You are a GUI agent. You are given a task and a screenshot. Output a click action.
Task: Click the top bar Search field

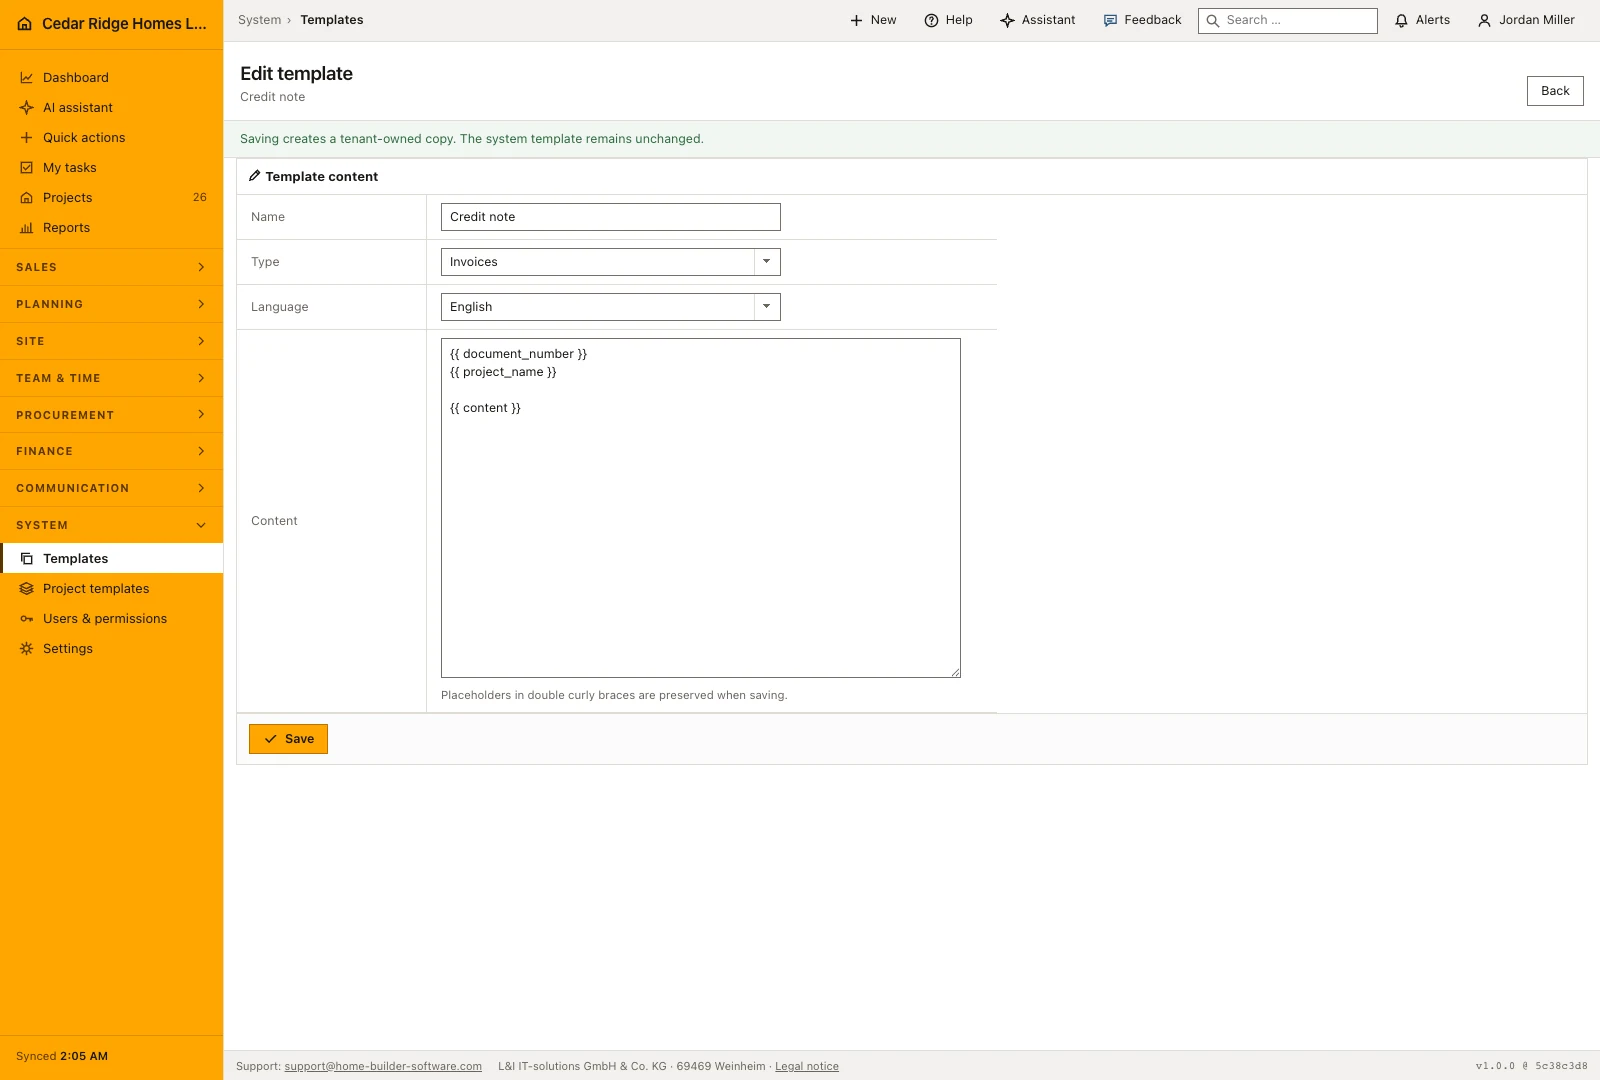1287,20
